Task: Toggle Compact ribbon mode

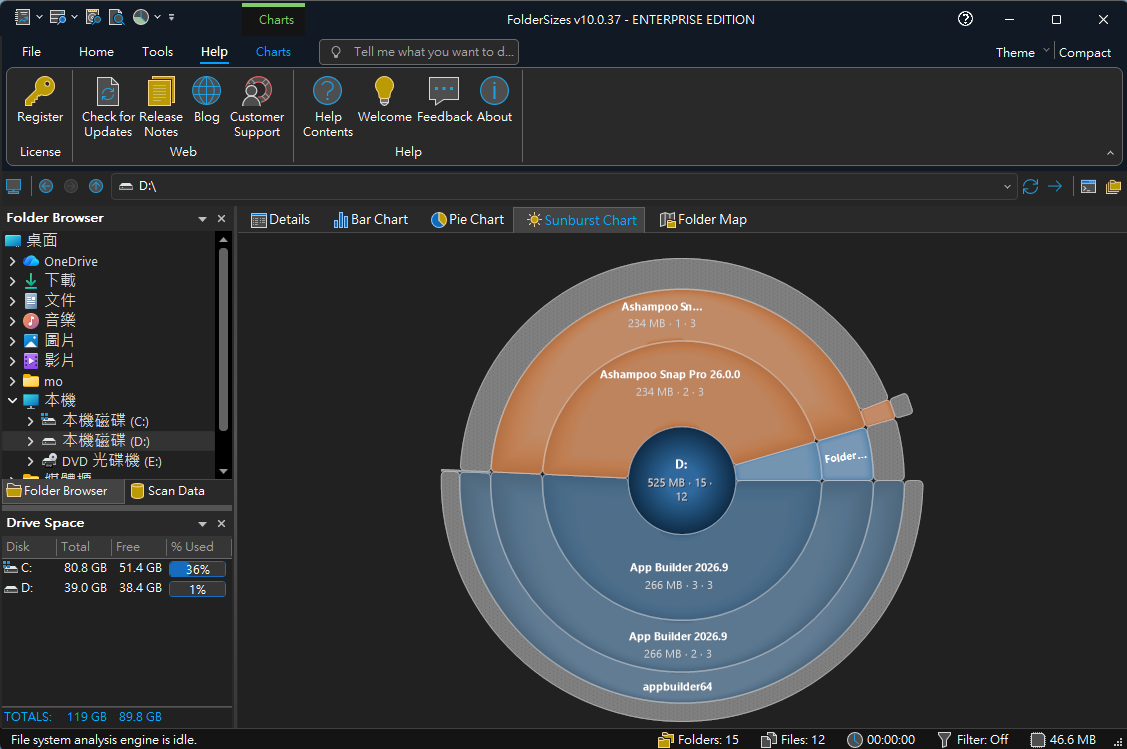Action: 1085,53
